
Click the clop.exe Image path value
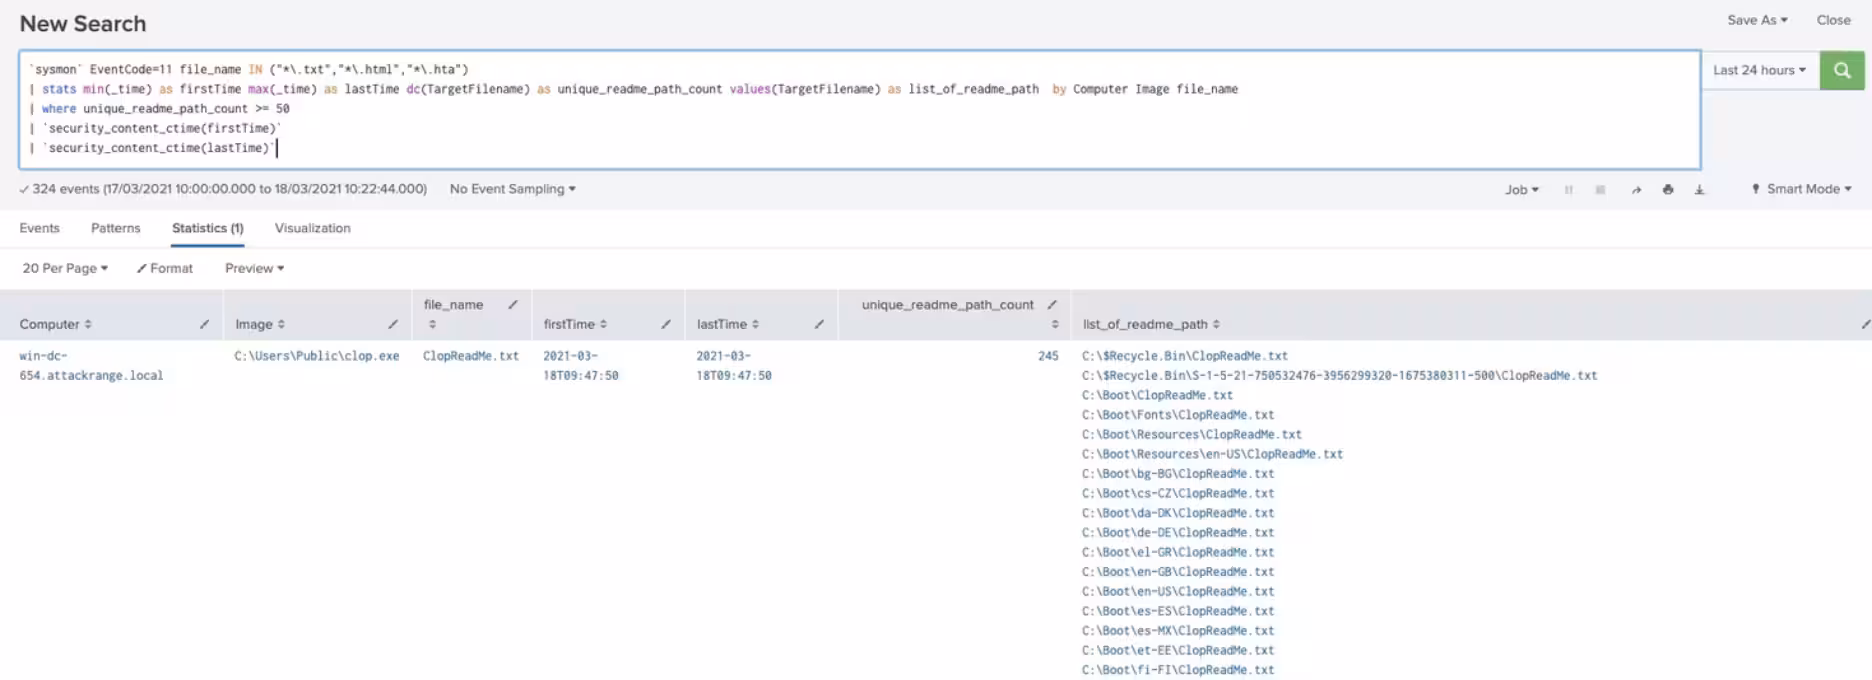click(316, 356)
